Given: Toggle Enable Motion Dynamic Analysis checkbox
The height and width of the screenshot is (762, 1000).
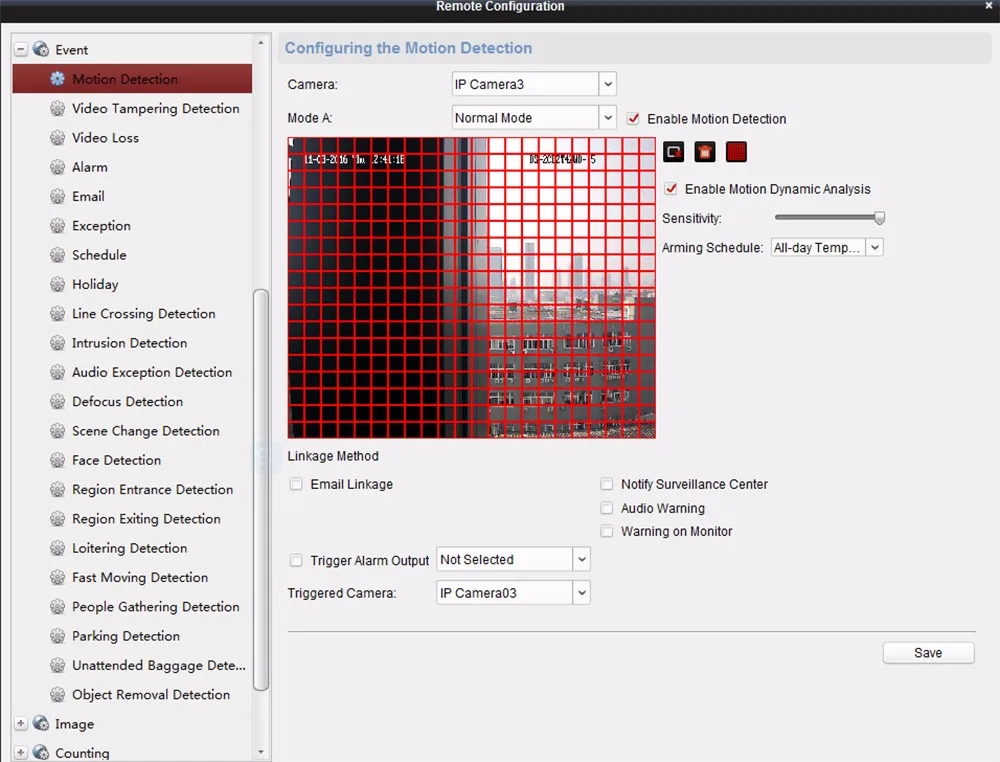Looking at the screenshot, I should 671,189.
